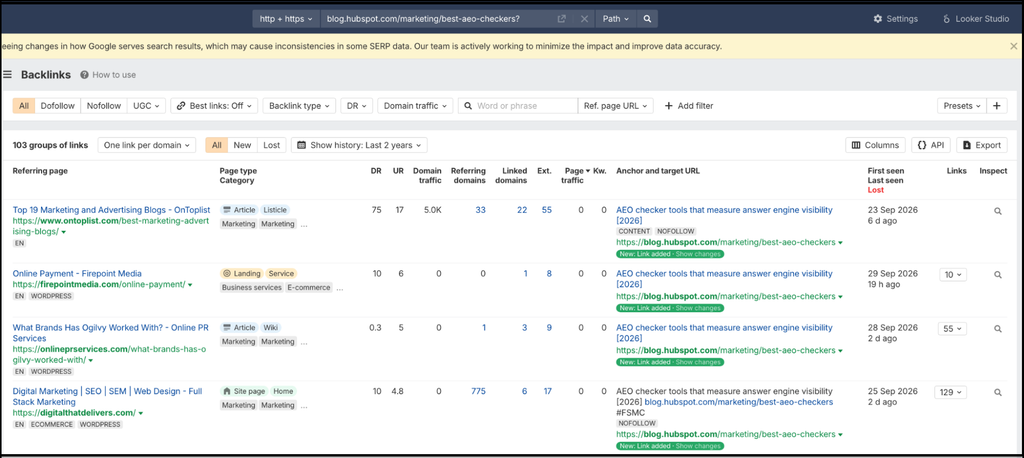Screen dimensions: 1024x458
Task: Expand the digitalthatdelivers.com URL arrow
Action: (x=140, y=414)
